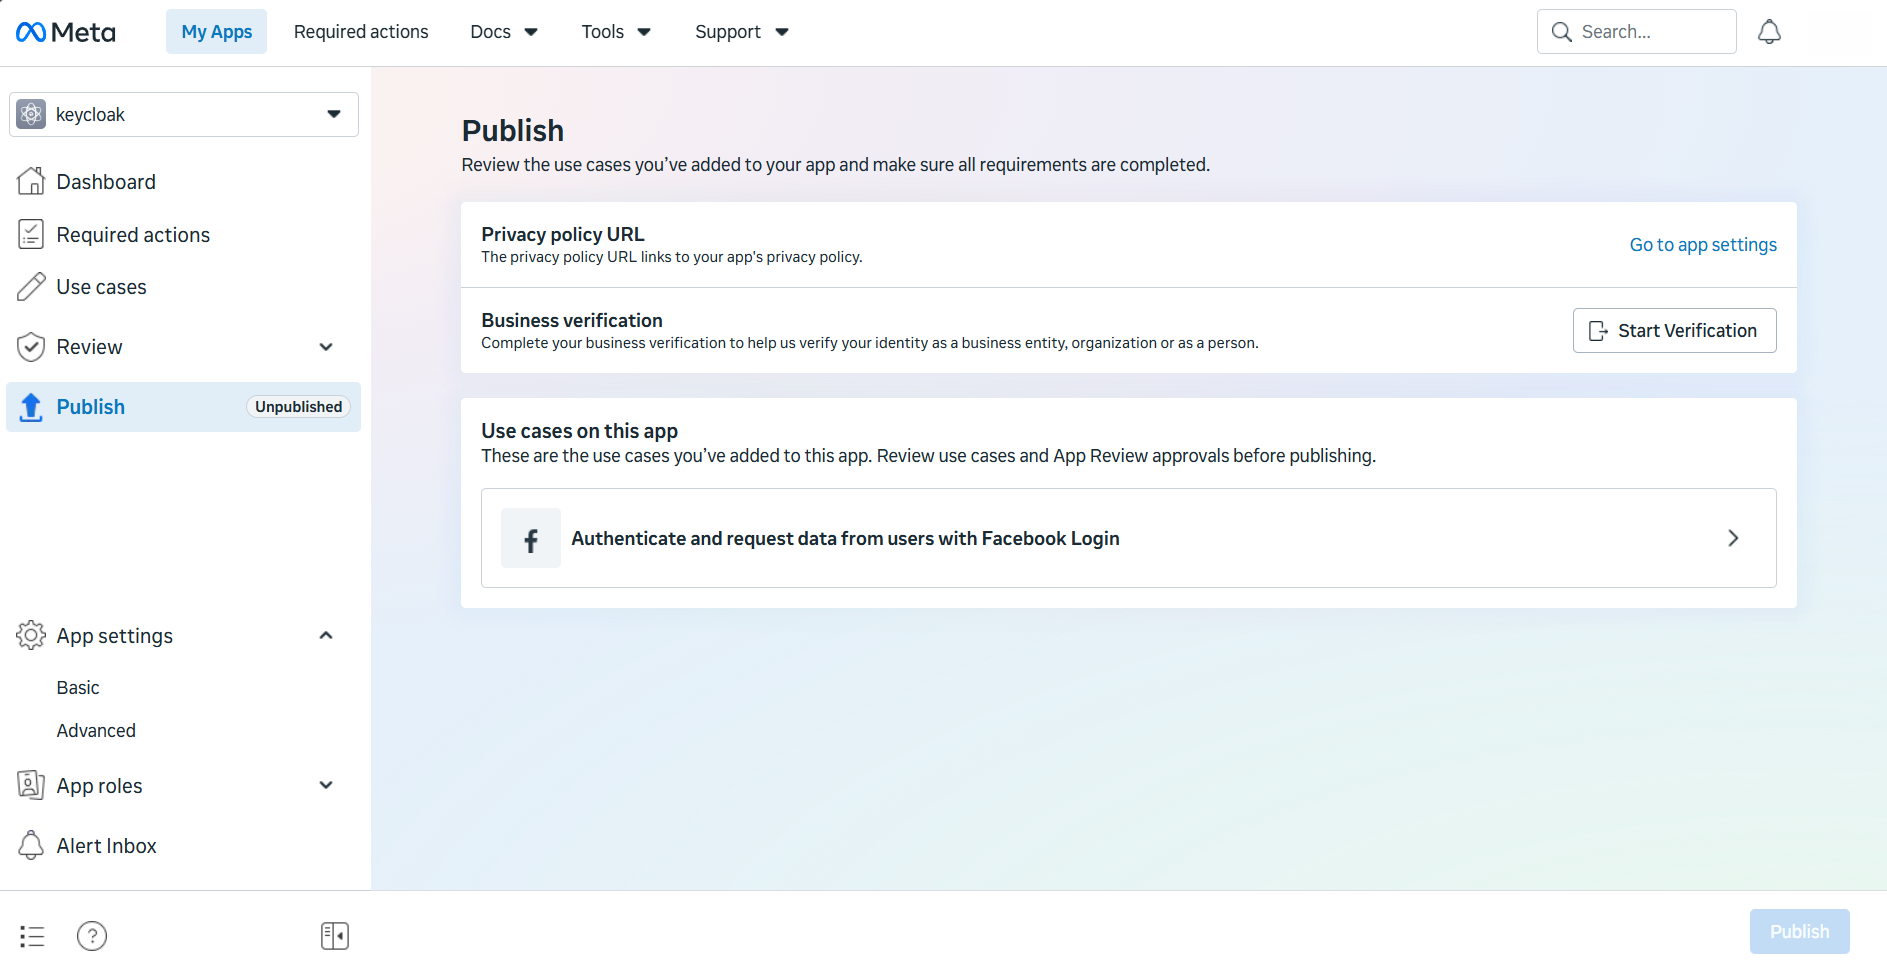Open the help question mark icon
Image resolution: width=1887 pixels, height=963 pixels.
(x=92, y=936)
